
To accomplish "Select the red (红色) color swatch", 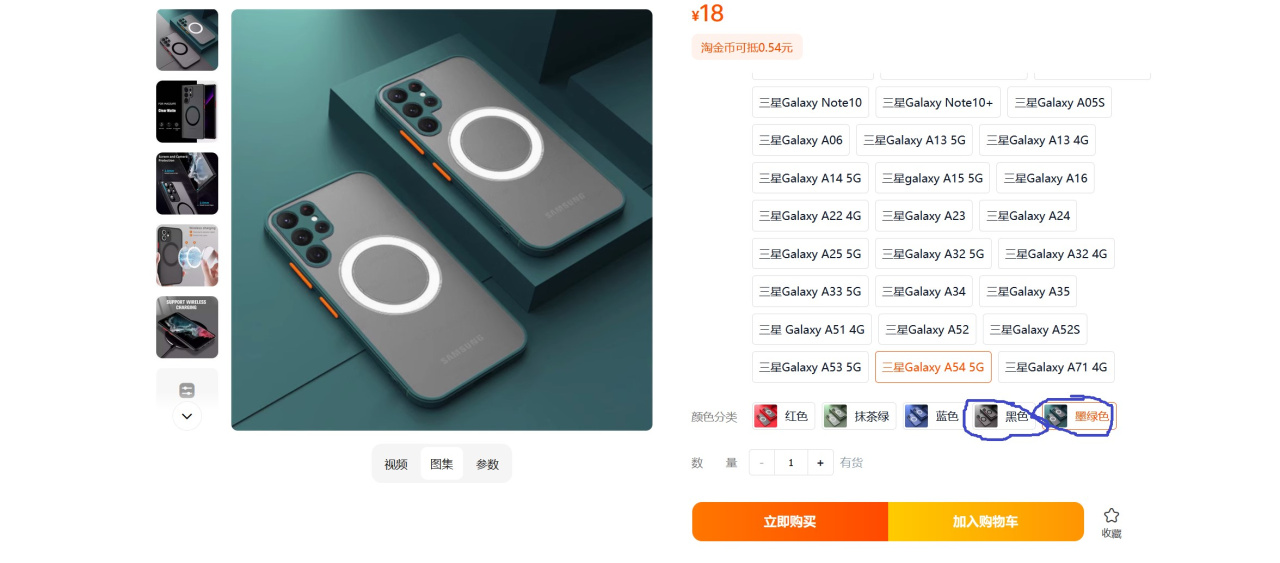I will pos(783,416).
